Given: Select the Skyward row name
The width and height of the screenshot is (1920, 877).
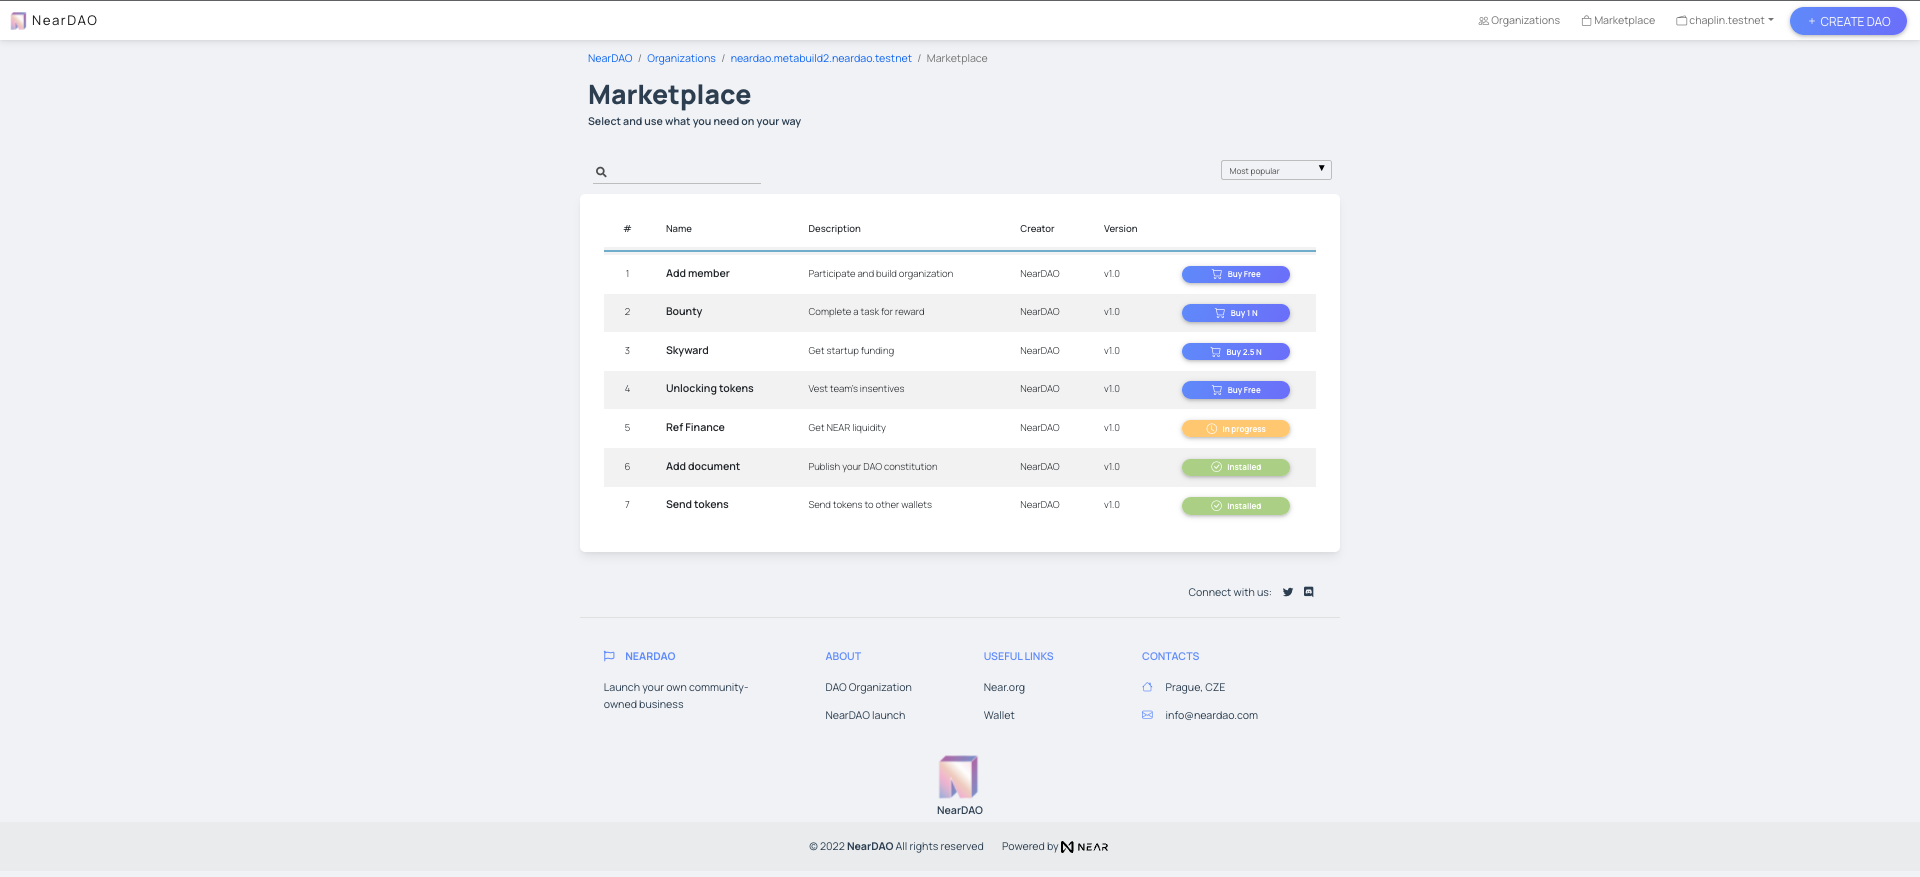Looking at the screenshot, I should [x=687, y=351].
